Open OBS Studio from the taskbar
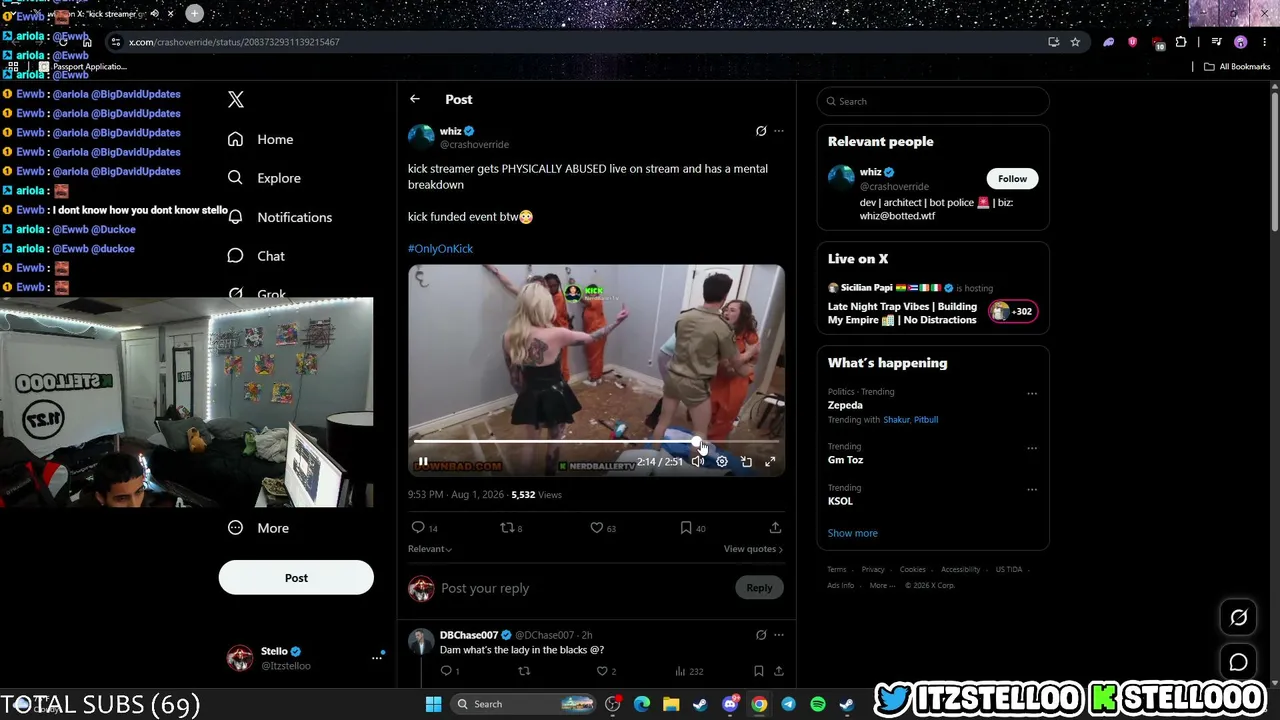Image resolution: width=1280 pixels, height=720 pixels. [x=613, y=704]
